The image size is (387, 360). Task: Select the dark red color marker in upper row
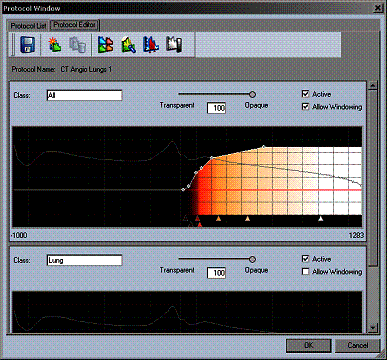[197, 219]
